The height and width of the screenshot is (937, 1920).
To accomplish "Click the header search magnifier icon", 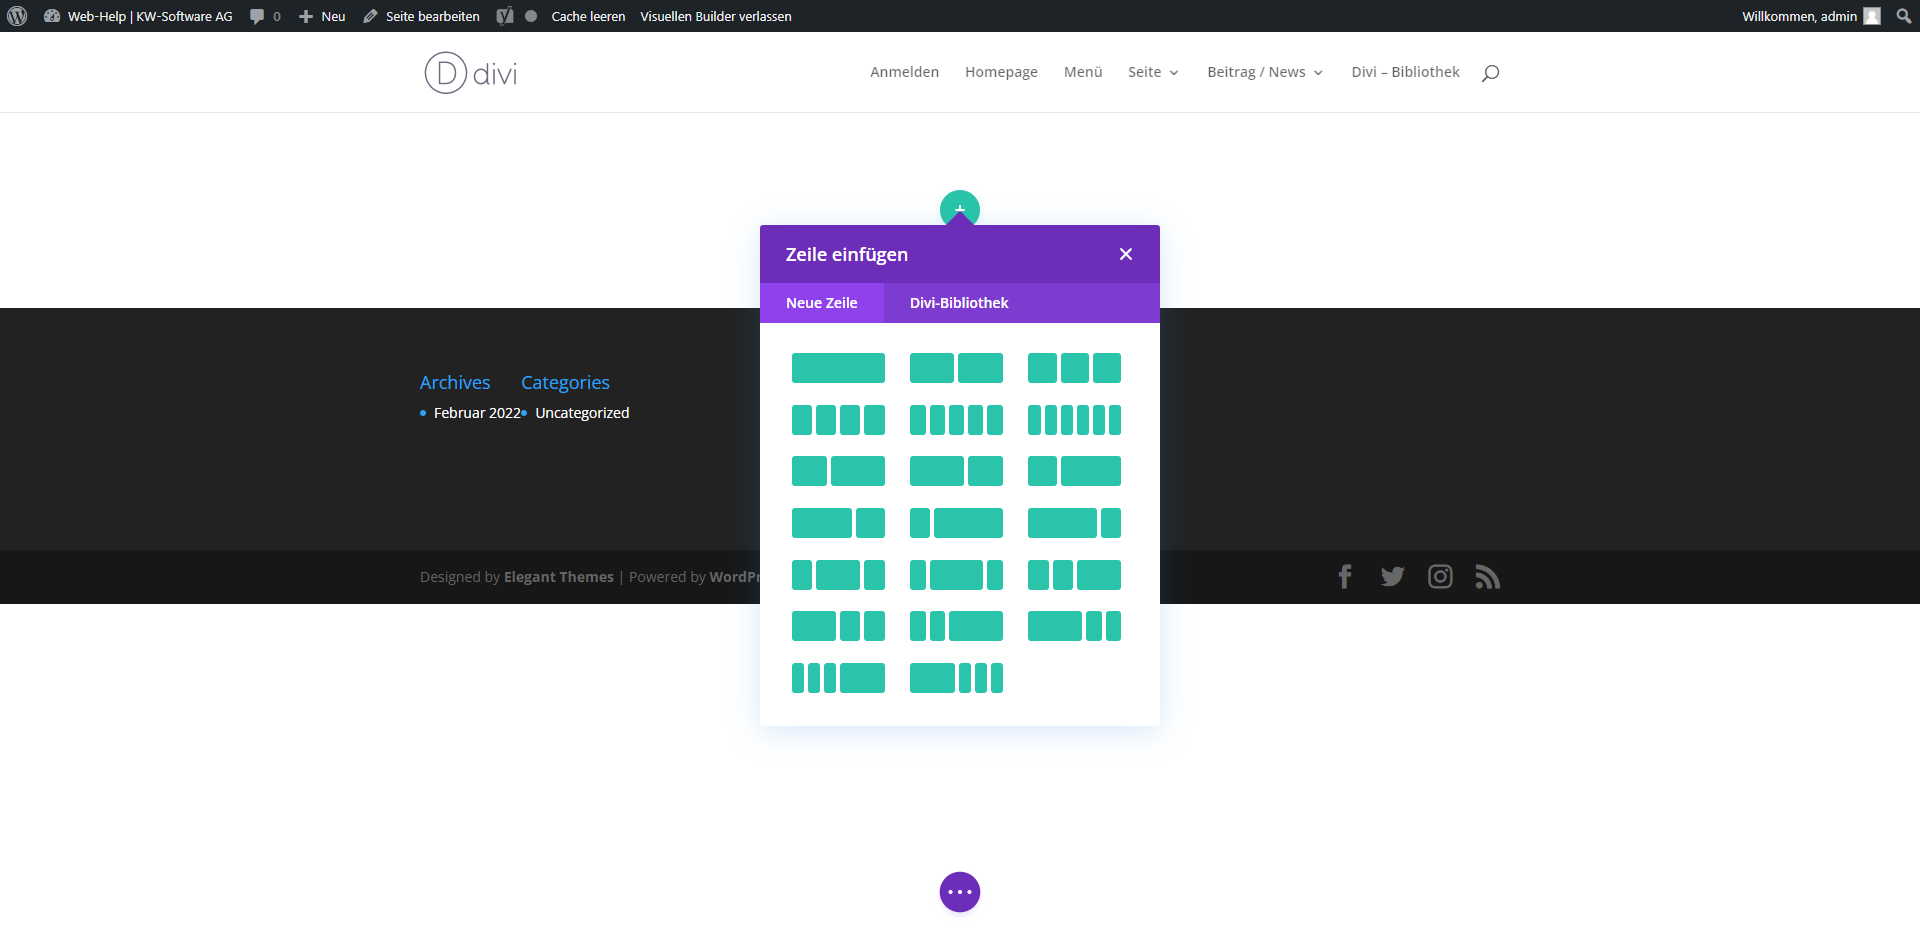I will click(1490, 73).
